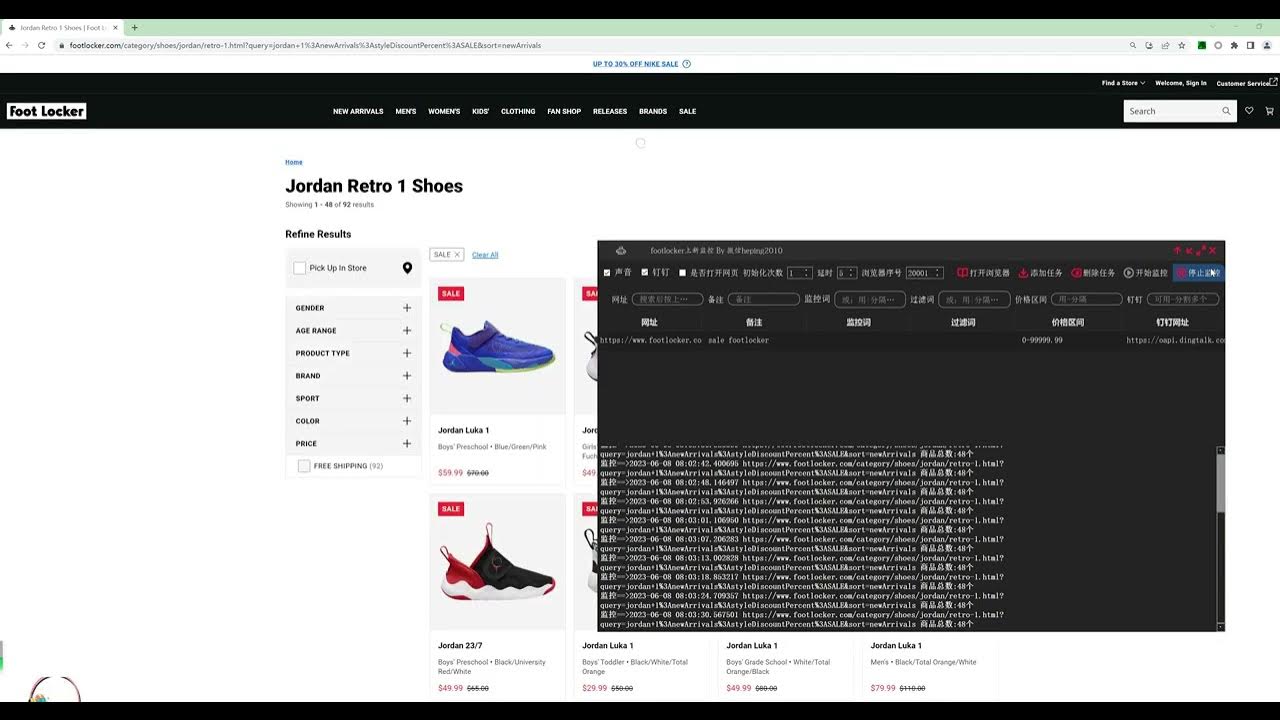
Task: Open the RELEASES menu
Action: (x=610, y=111)
